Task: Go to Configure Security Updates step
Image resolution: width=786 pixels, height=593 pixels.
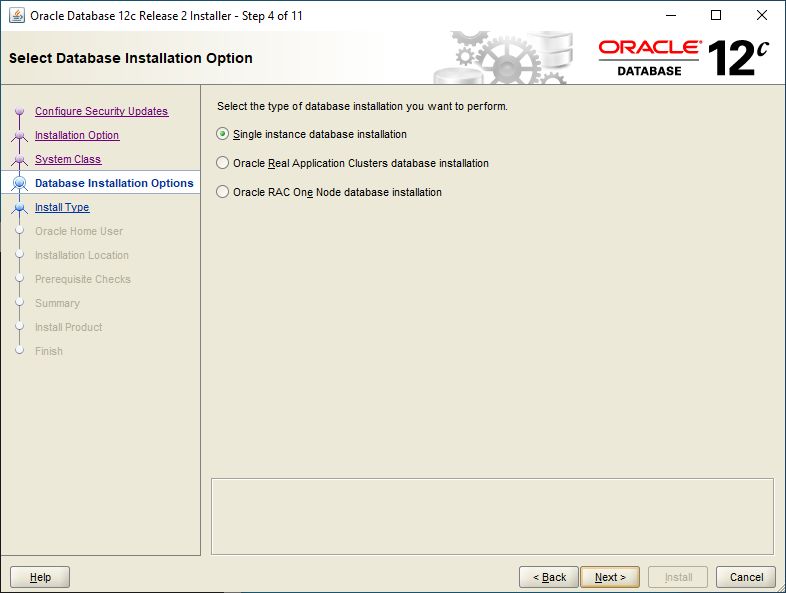Action: tap(101, 111)
